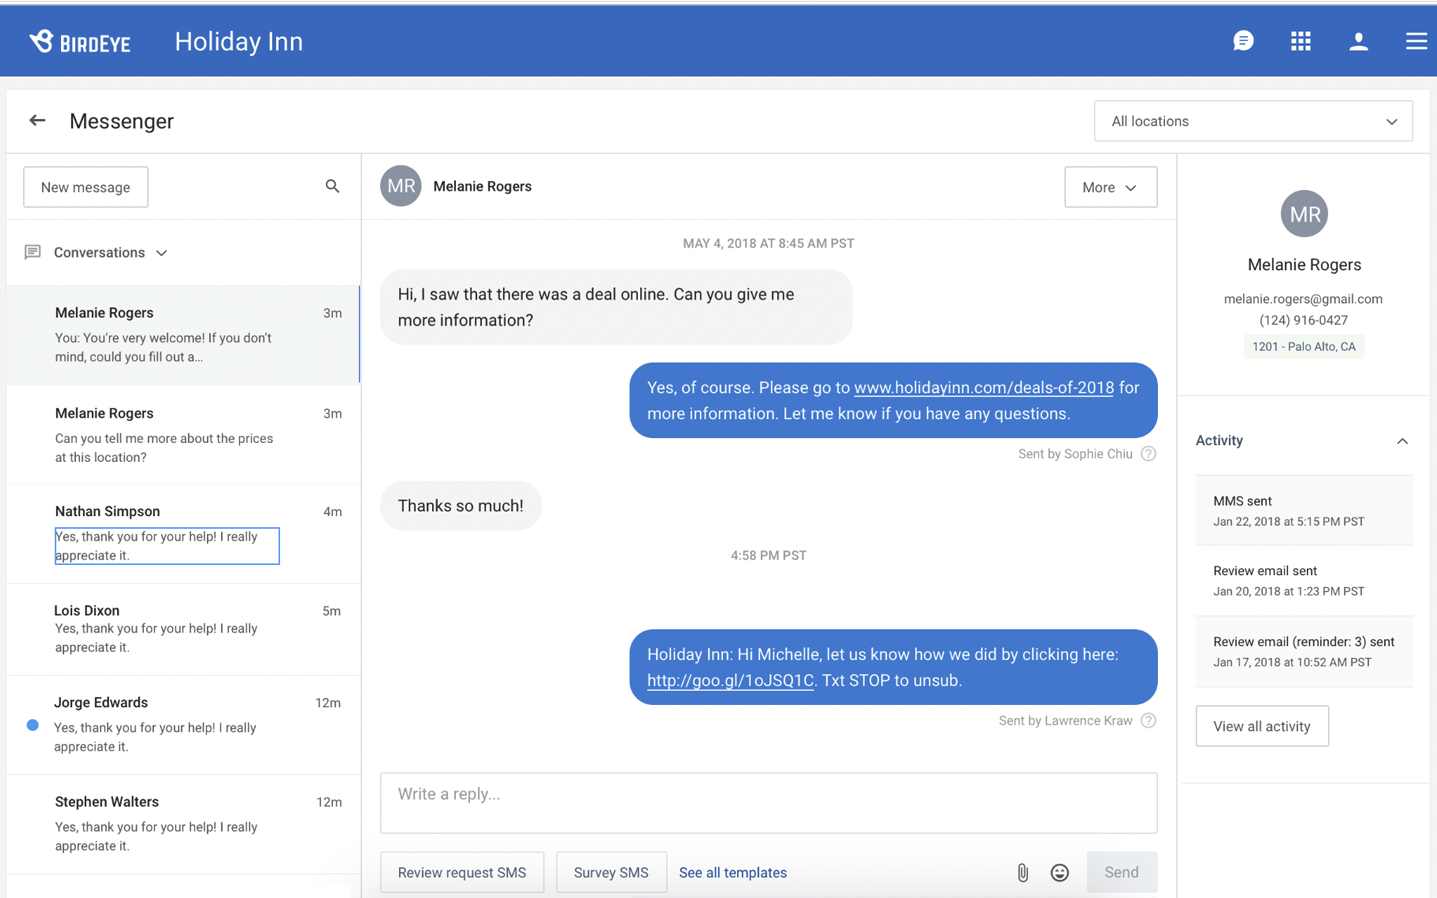The width and height of the screenshot is (1437, 898).
Task: Expand the More dropdown menu
Action: pos(1110,187)
